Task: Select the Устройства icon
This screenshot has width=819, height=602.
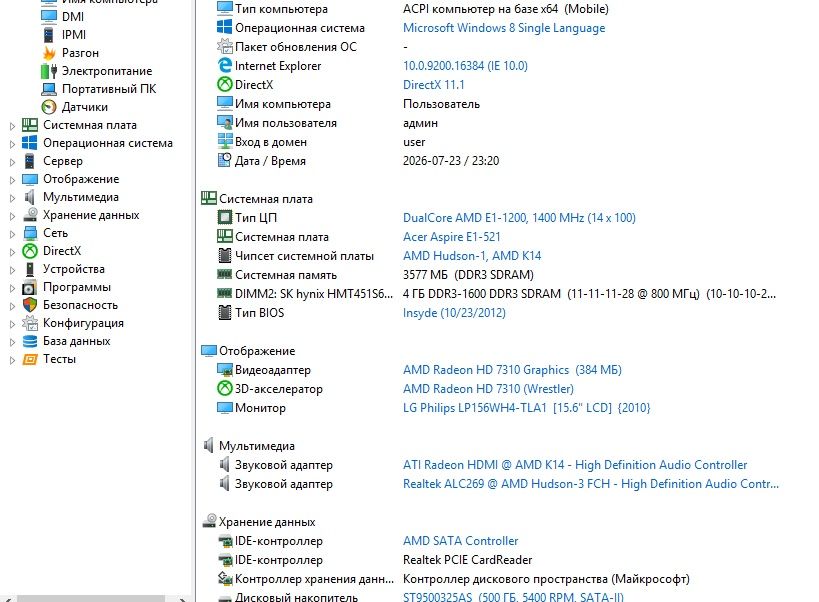Action: (x=30, y=269)
